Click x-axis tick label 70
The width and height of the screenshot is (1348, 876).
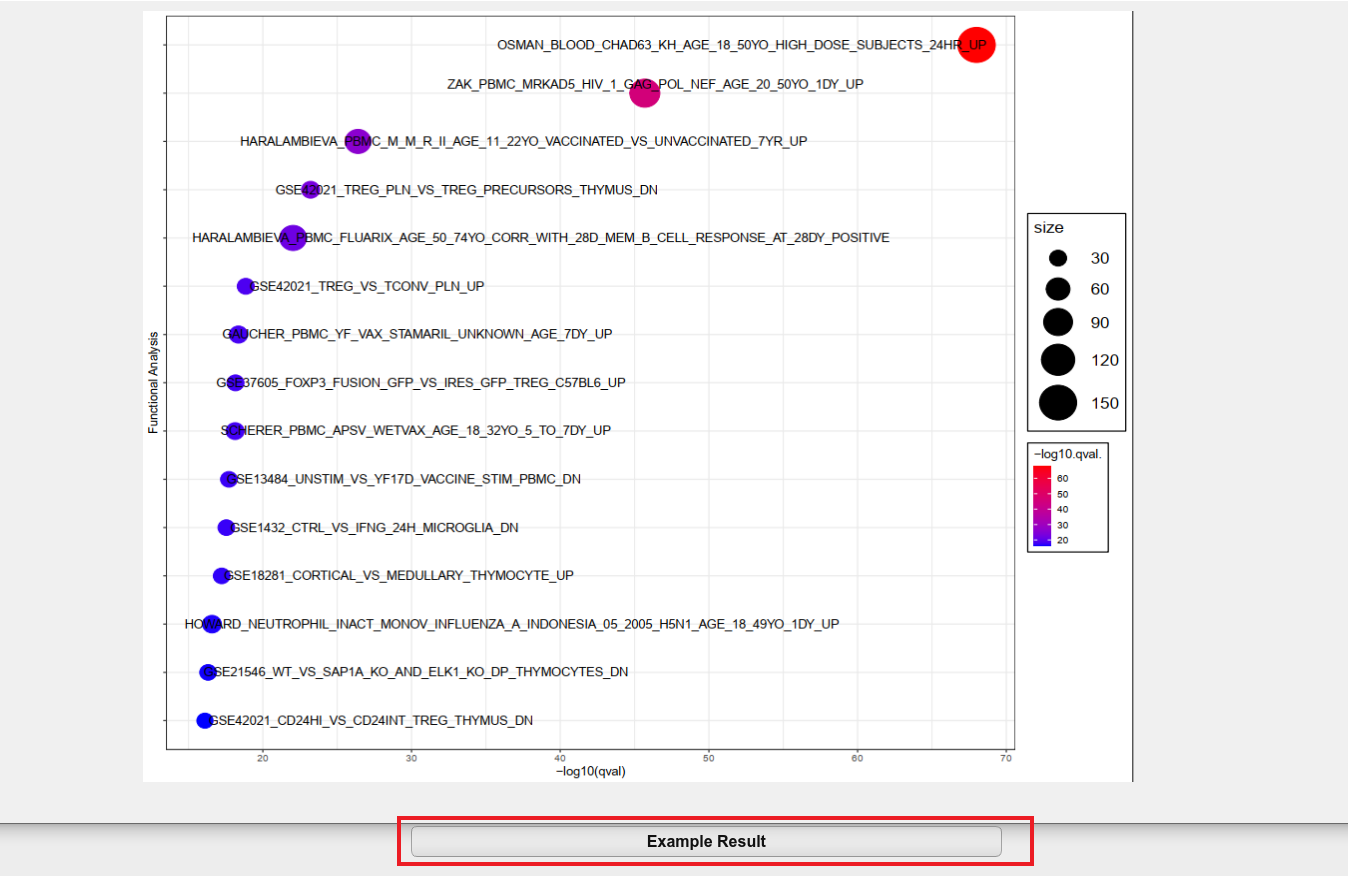pyautogui.click(x=1006, y=758)
